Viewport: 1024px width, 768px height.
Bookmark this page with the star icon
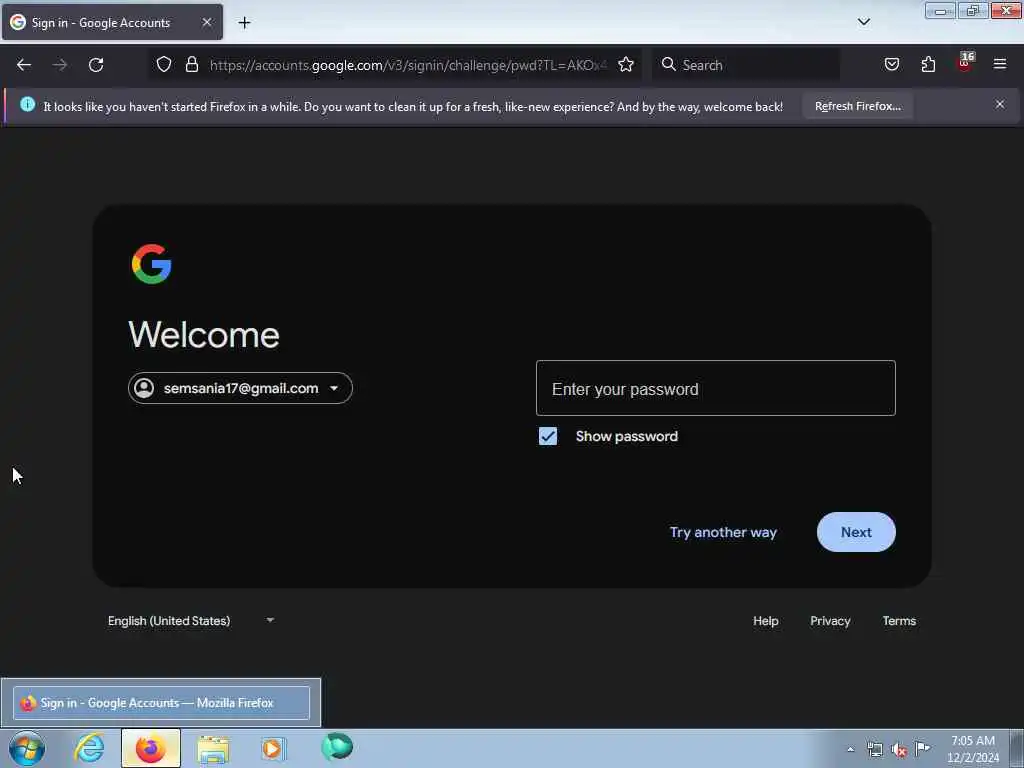point(626,65)
